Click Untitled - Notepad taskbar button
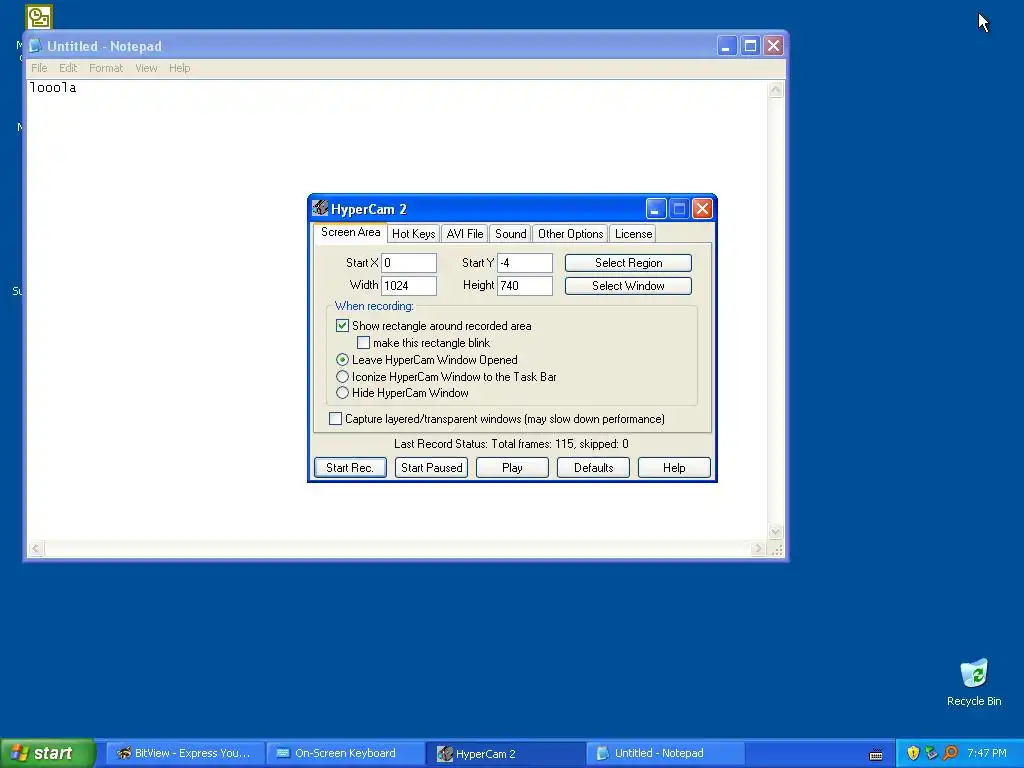Viewport: 1024px width, 768px height. (665, 754)
